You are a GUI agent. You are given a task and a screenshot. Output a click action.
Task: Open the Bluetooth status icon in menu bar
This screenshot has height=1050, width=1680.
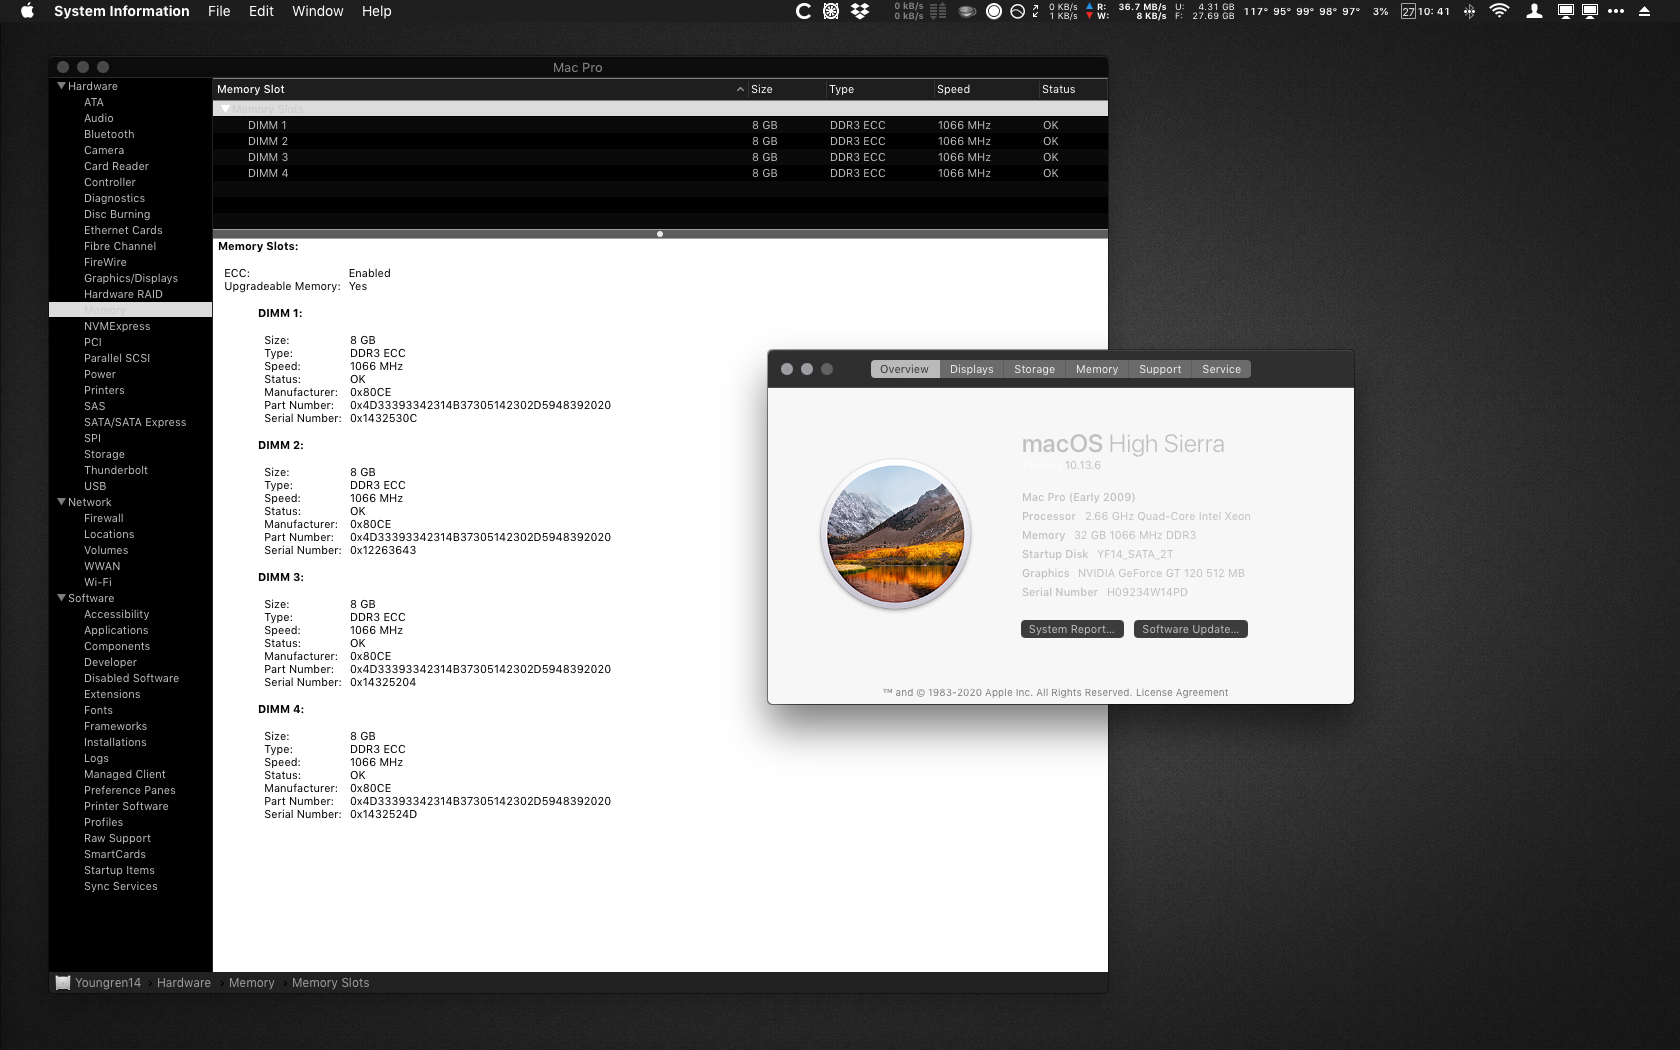pyautogui.click(x=1469, y=11)
